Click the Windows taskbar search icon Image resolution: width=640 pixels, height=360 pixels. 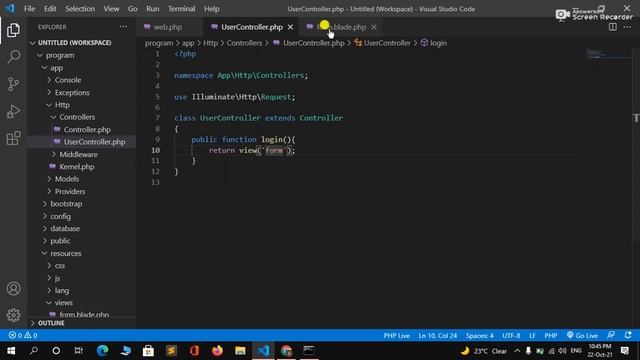(34, 351)
